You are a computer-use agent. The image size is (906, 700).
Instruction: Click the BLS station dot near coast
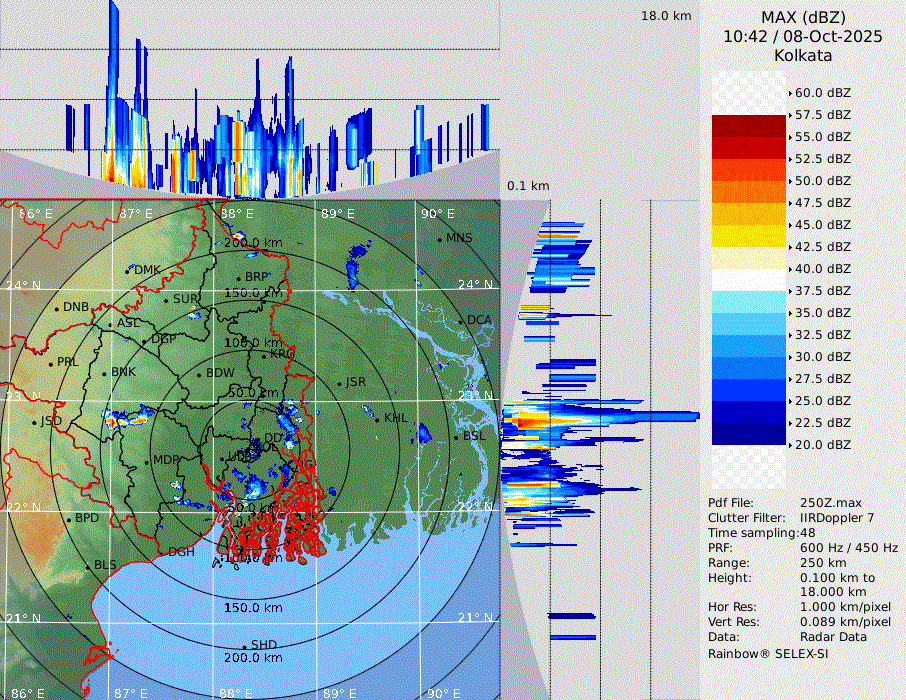coord(88,566)
